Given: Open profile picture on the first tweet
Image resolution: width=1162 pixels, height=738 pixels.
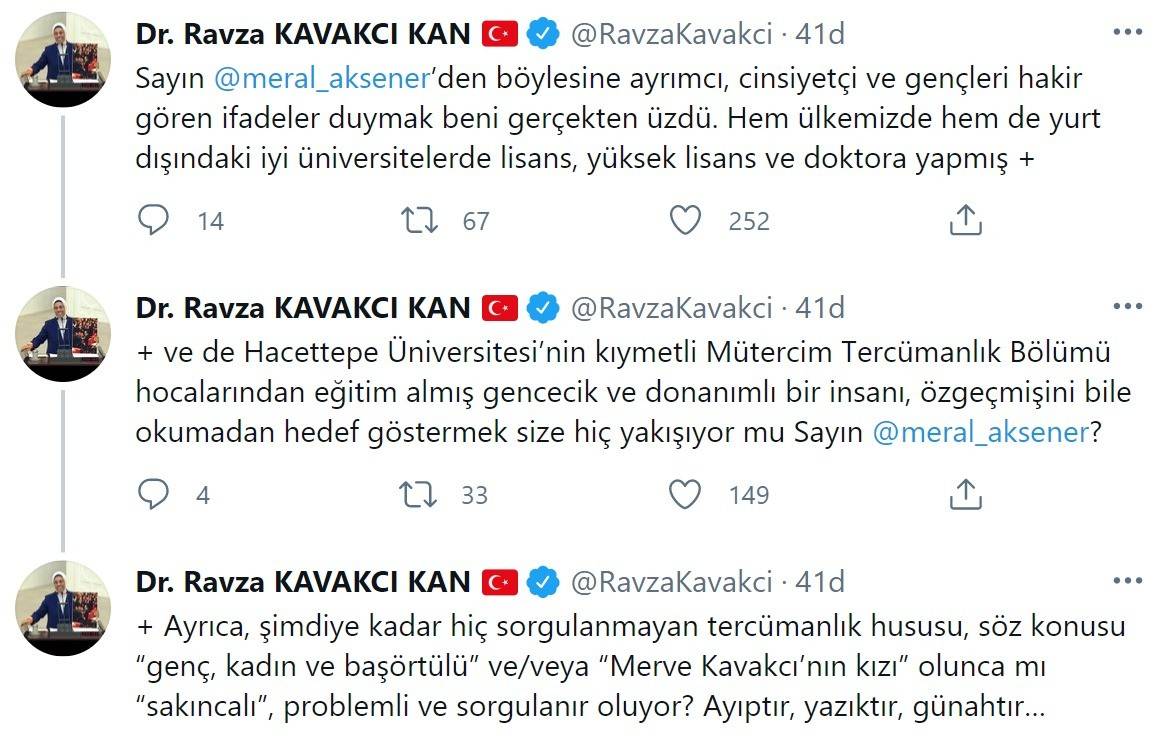Looking at the screenshot, I should [63, 60].
